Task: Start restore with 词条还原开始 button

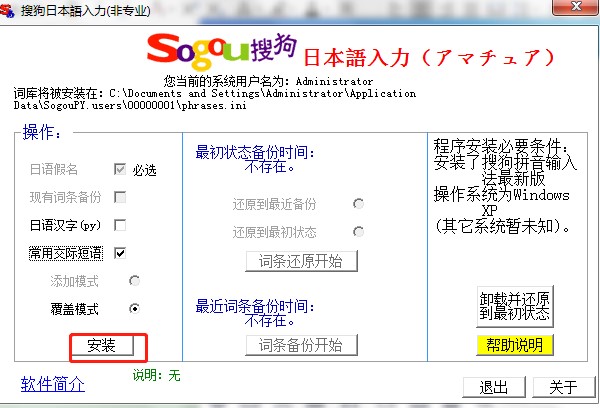Action: [300, 261]
